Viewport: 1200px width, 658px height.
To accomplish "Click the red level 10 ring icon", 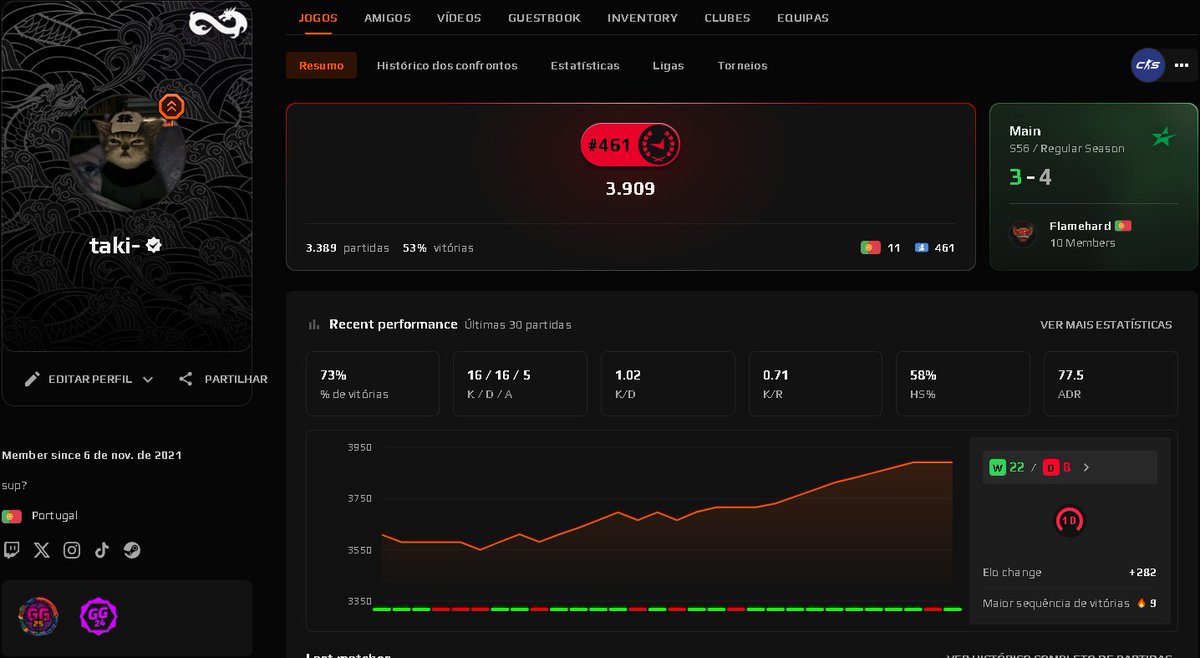I will point(1070,520).
